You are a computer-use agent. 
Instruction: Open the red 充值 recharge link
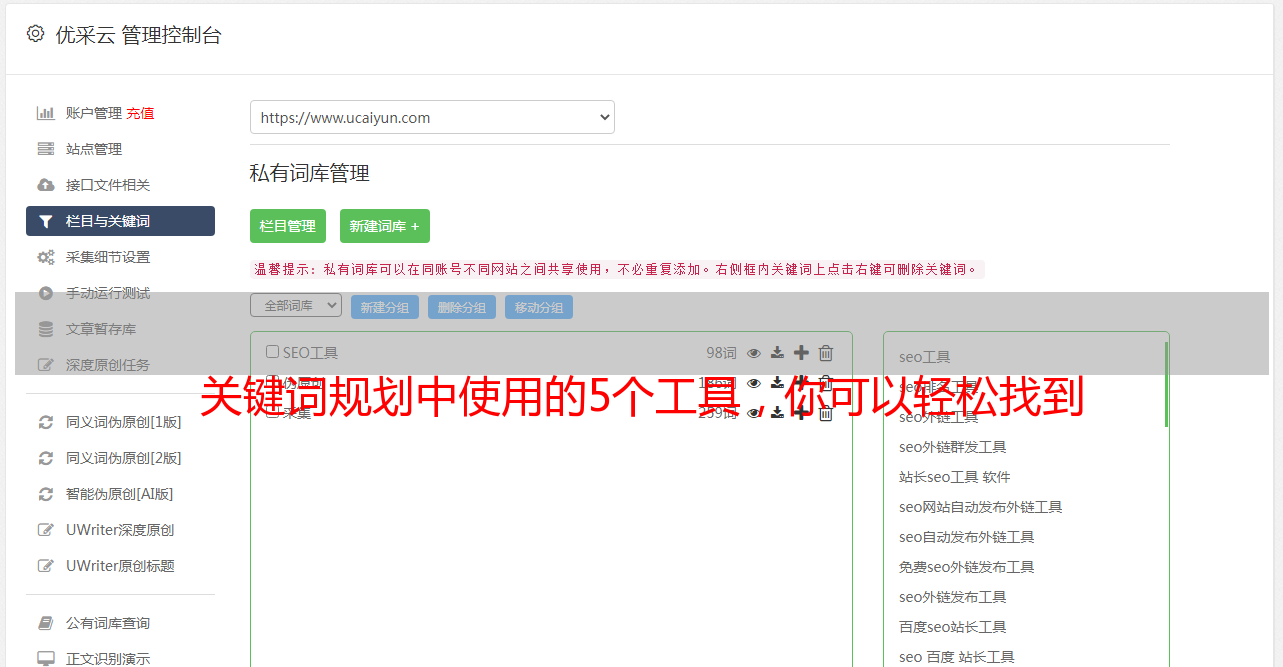click(140, 113)
